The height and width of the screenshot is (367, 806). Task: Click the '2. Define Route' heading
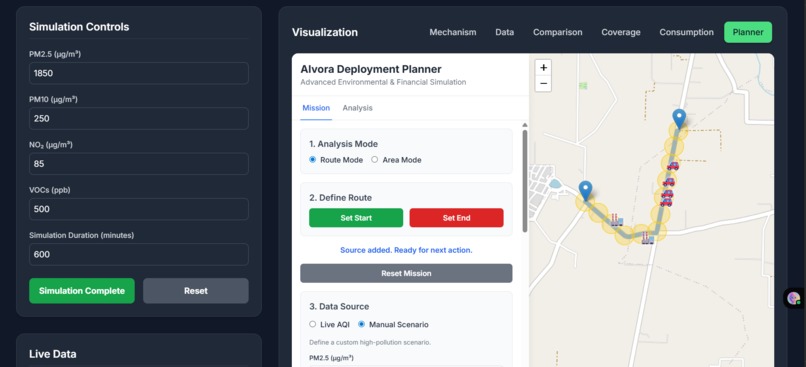pyautogui.click(x=340, y=198)
